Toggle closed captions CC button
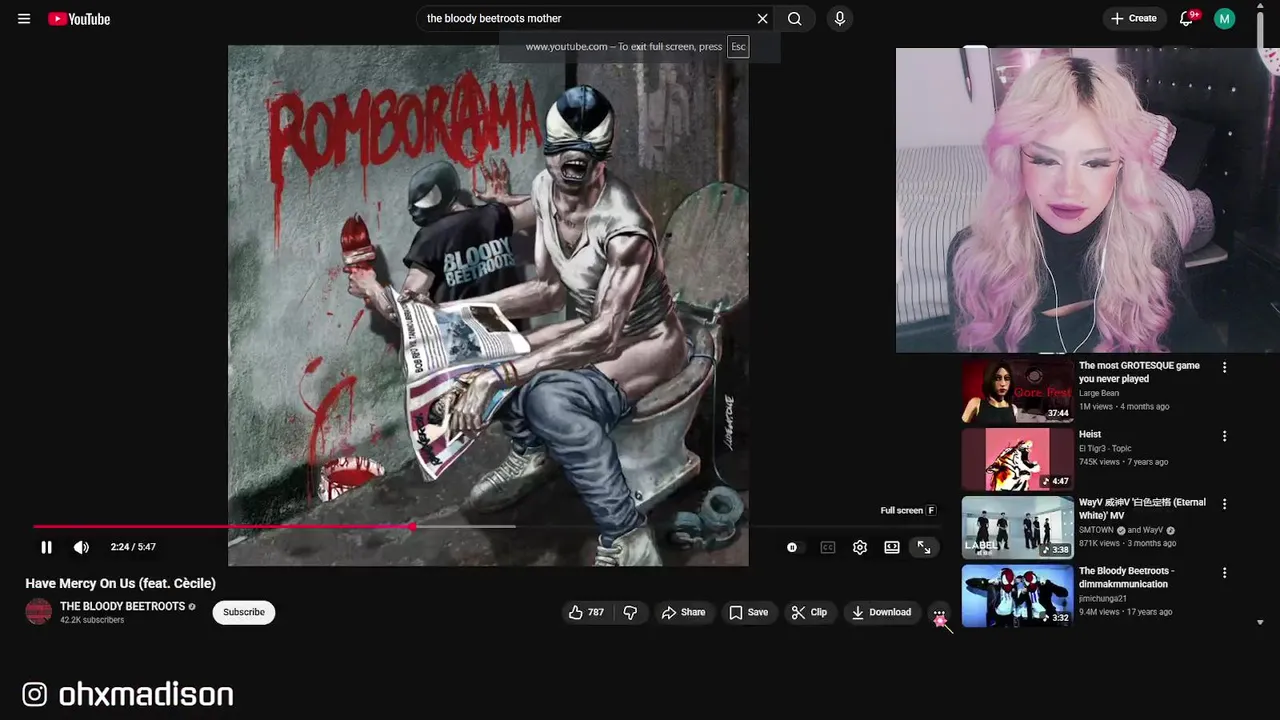1280x720 pixels. [x=828, y=547]
